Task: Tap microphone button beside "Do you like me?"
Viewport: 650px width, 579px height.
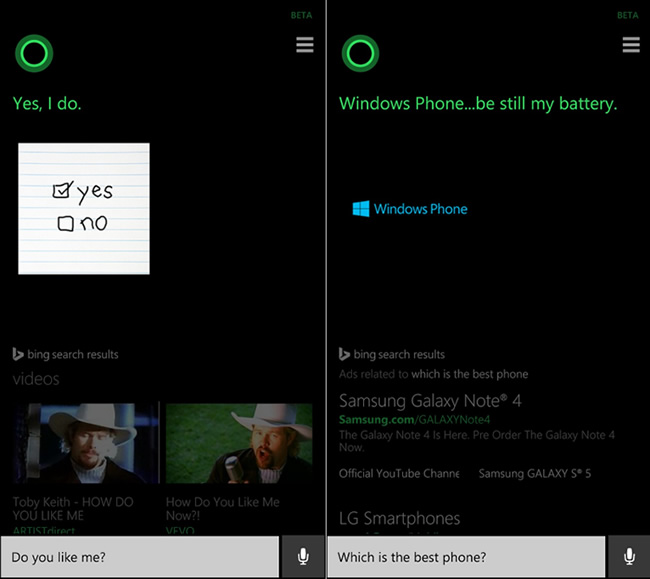Action: 303,557
